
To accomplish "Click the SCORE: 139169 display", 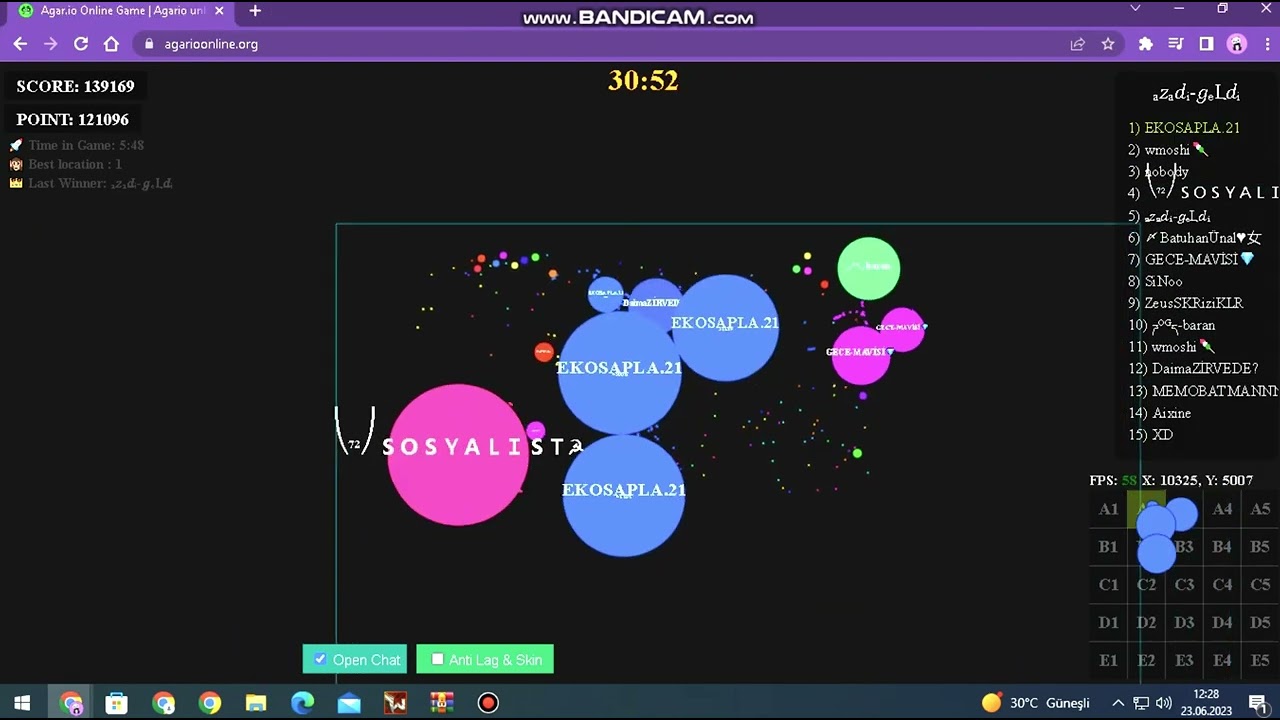I will coord(75,87).
